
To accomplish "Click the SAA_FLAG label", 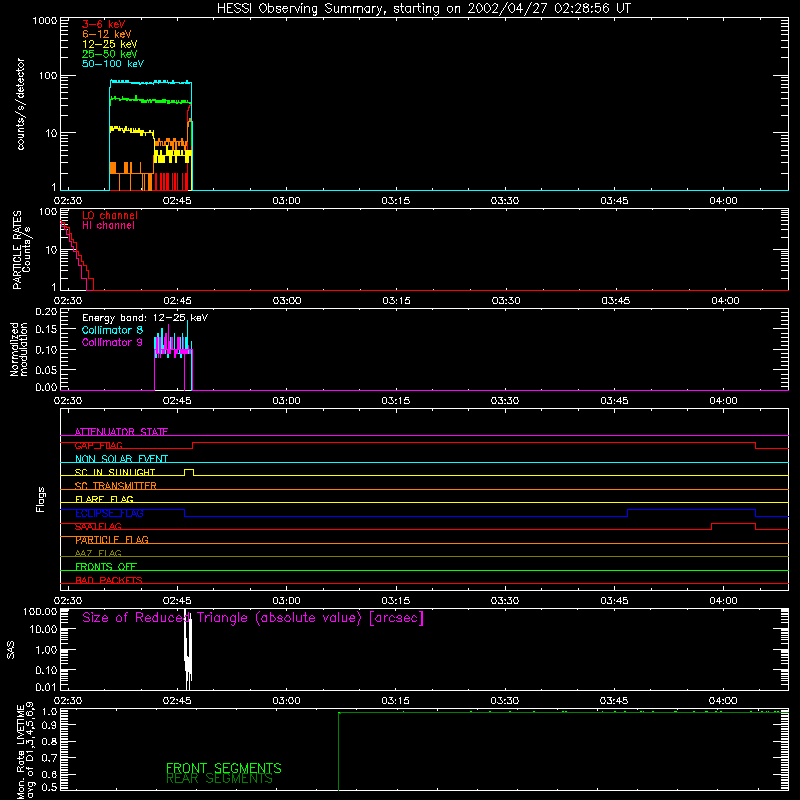I will tap(98, 526).
